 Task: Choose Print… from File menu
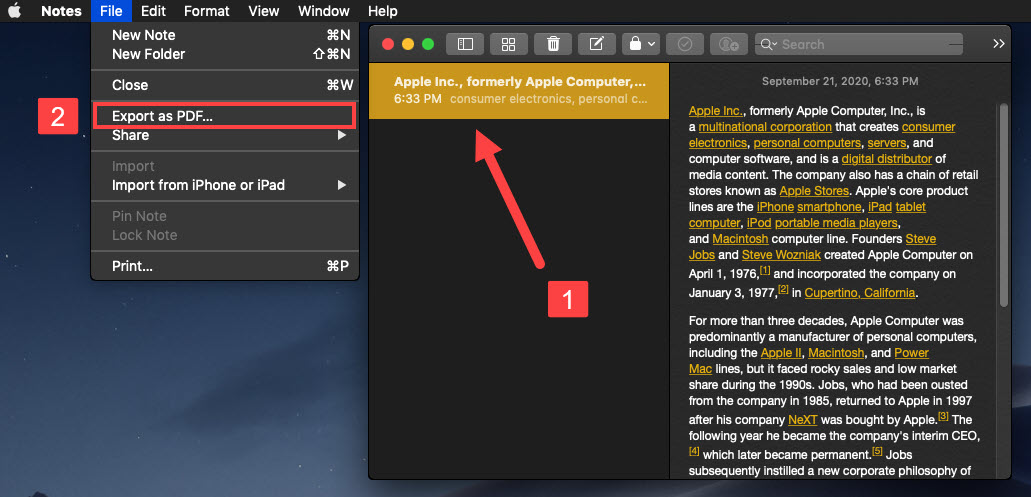[x=226, y=266]
